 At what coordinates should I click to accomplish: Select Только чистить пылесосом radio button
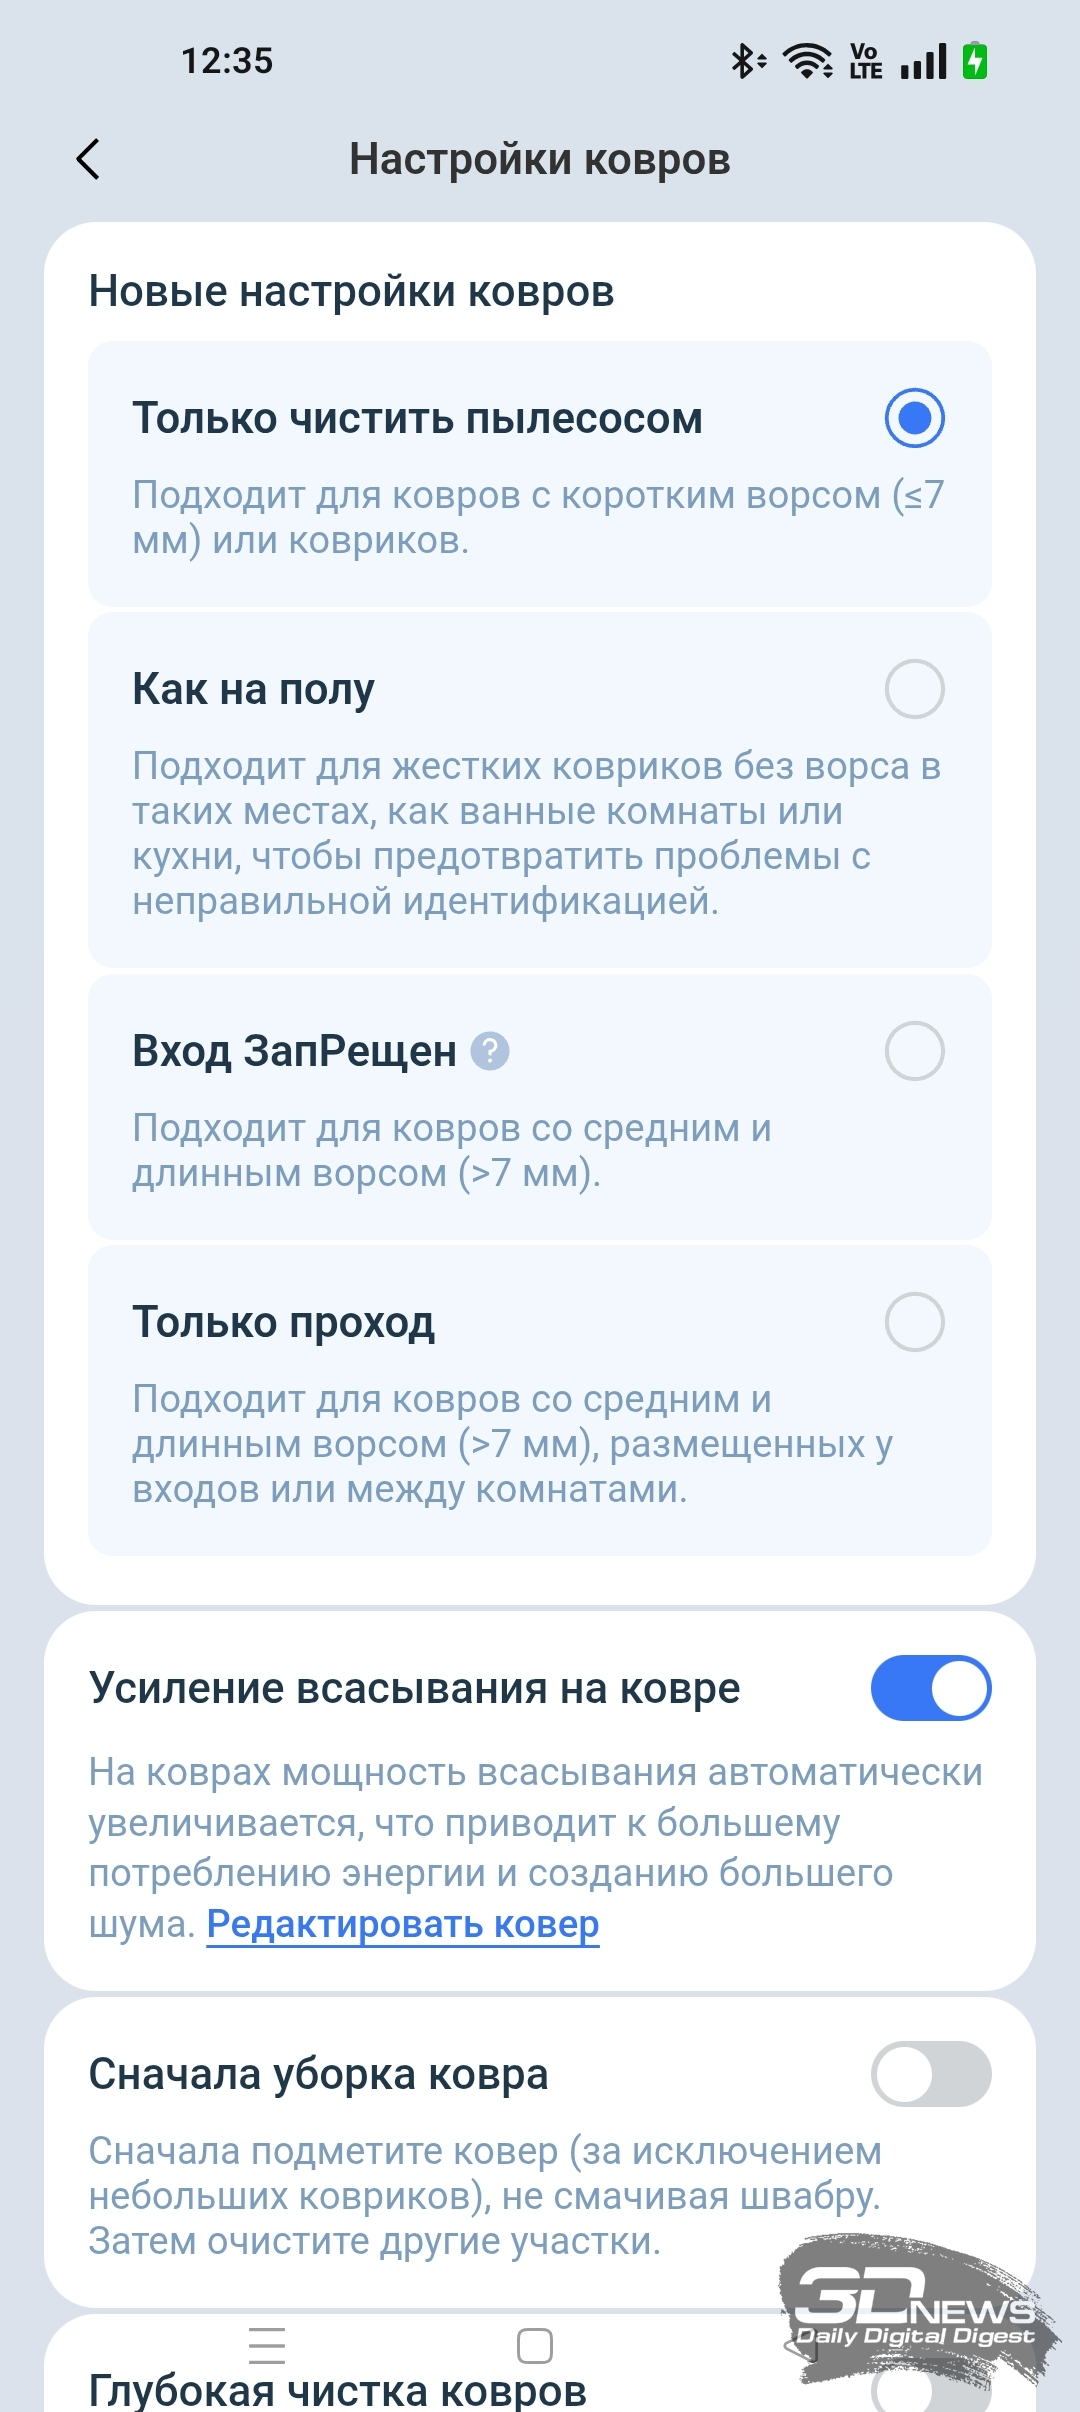(x=914, y=418)
